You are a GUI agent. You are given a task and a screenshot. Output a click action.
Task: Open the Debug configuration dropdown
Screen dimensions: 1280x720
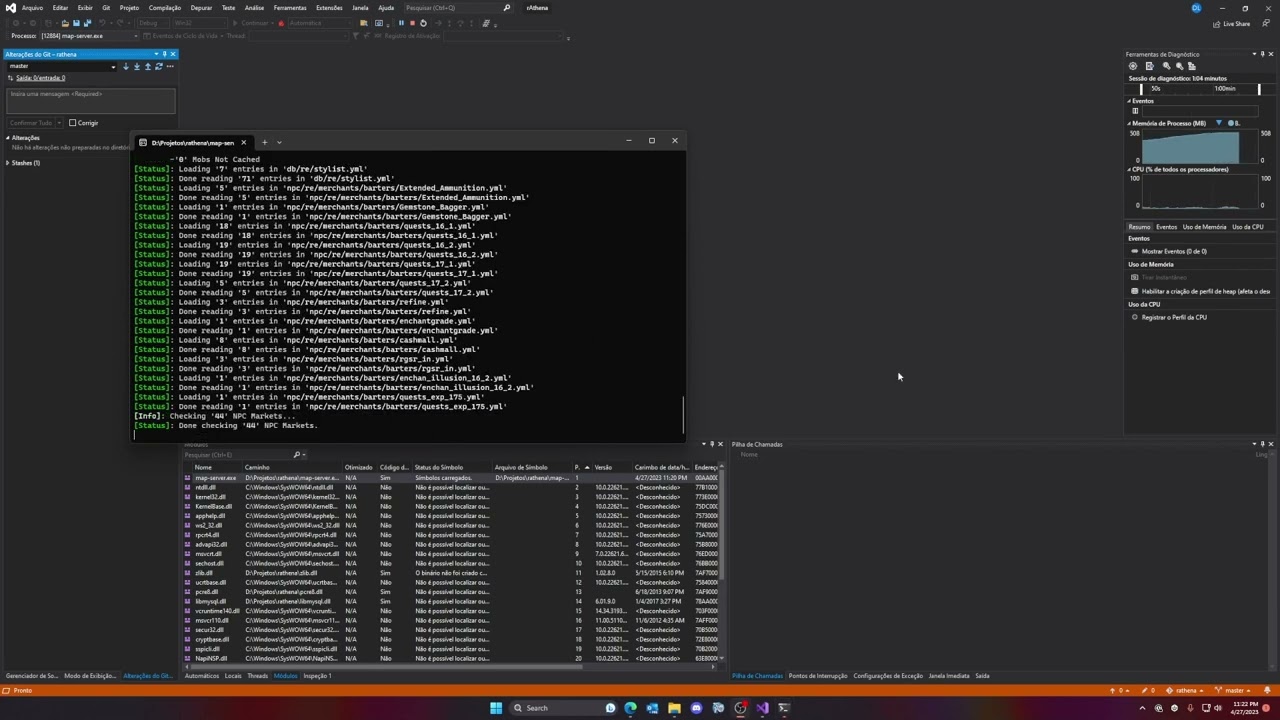154,23
